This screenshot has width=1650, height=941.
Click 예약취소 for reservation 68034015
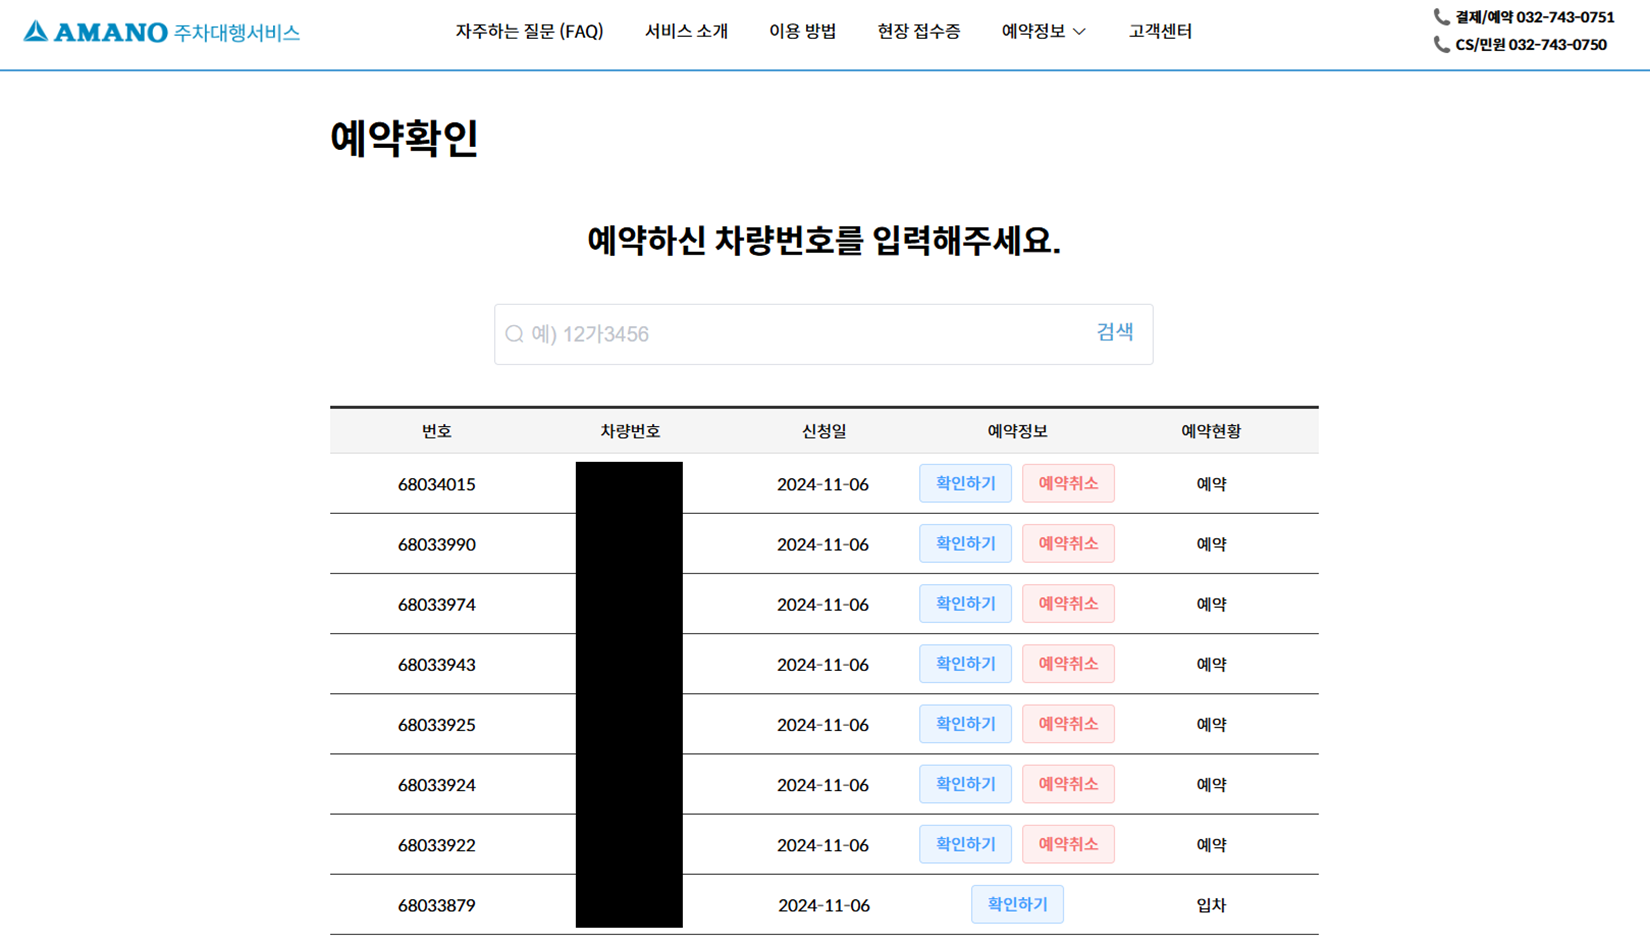1068,484
